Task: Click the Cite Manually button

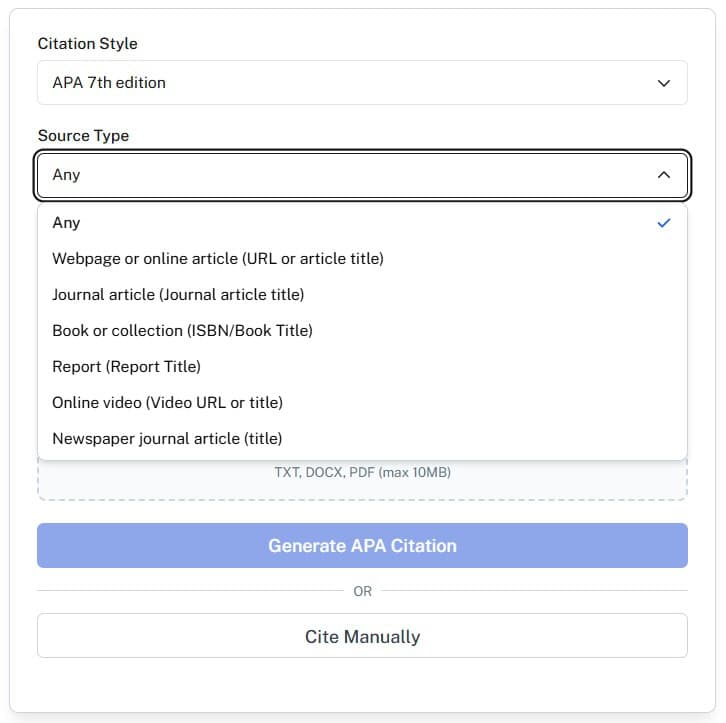Action: click(362, 637)
